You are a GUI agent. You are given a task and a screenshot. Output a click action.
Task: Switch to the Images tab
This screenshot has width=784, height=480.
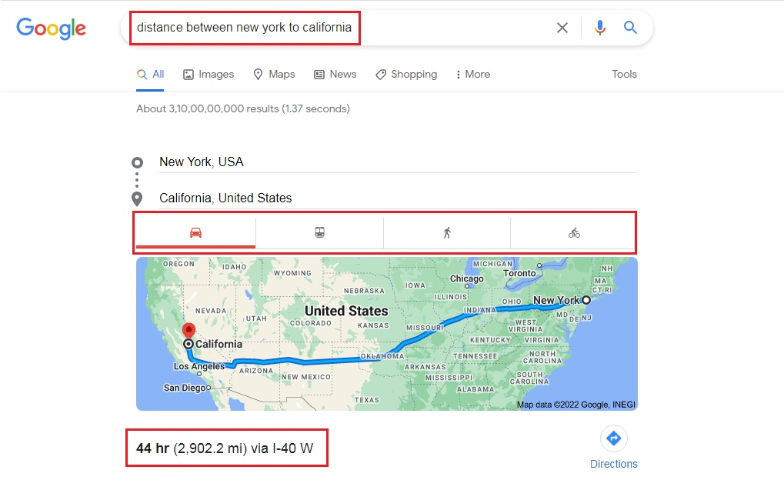point(208,74)
